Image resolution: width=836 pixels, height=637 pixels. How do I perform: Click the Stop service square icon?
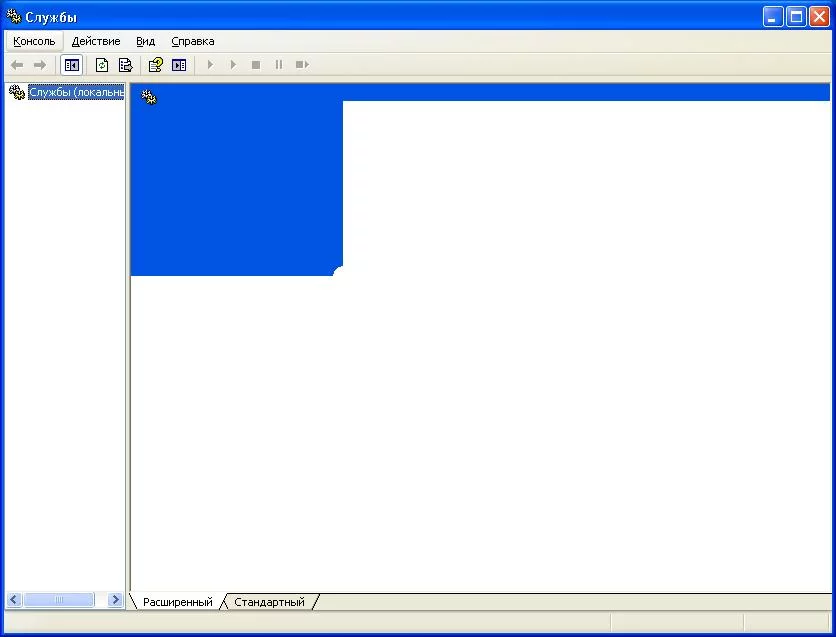256,65
